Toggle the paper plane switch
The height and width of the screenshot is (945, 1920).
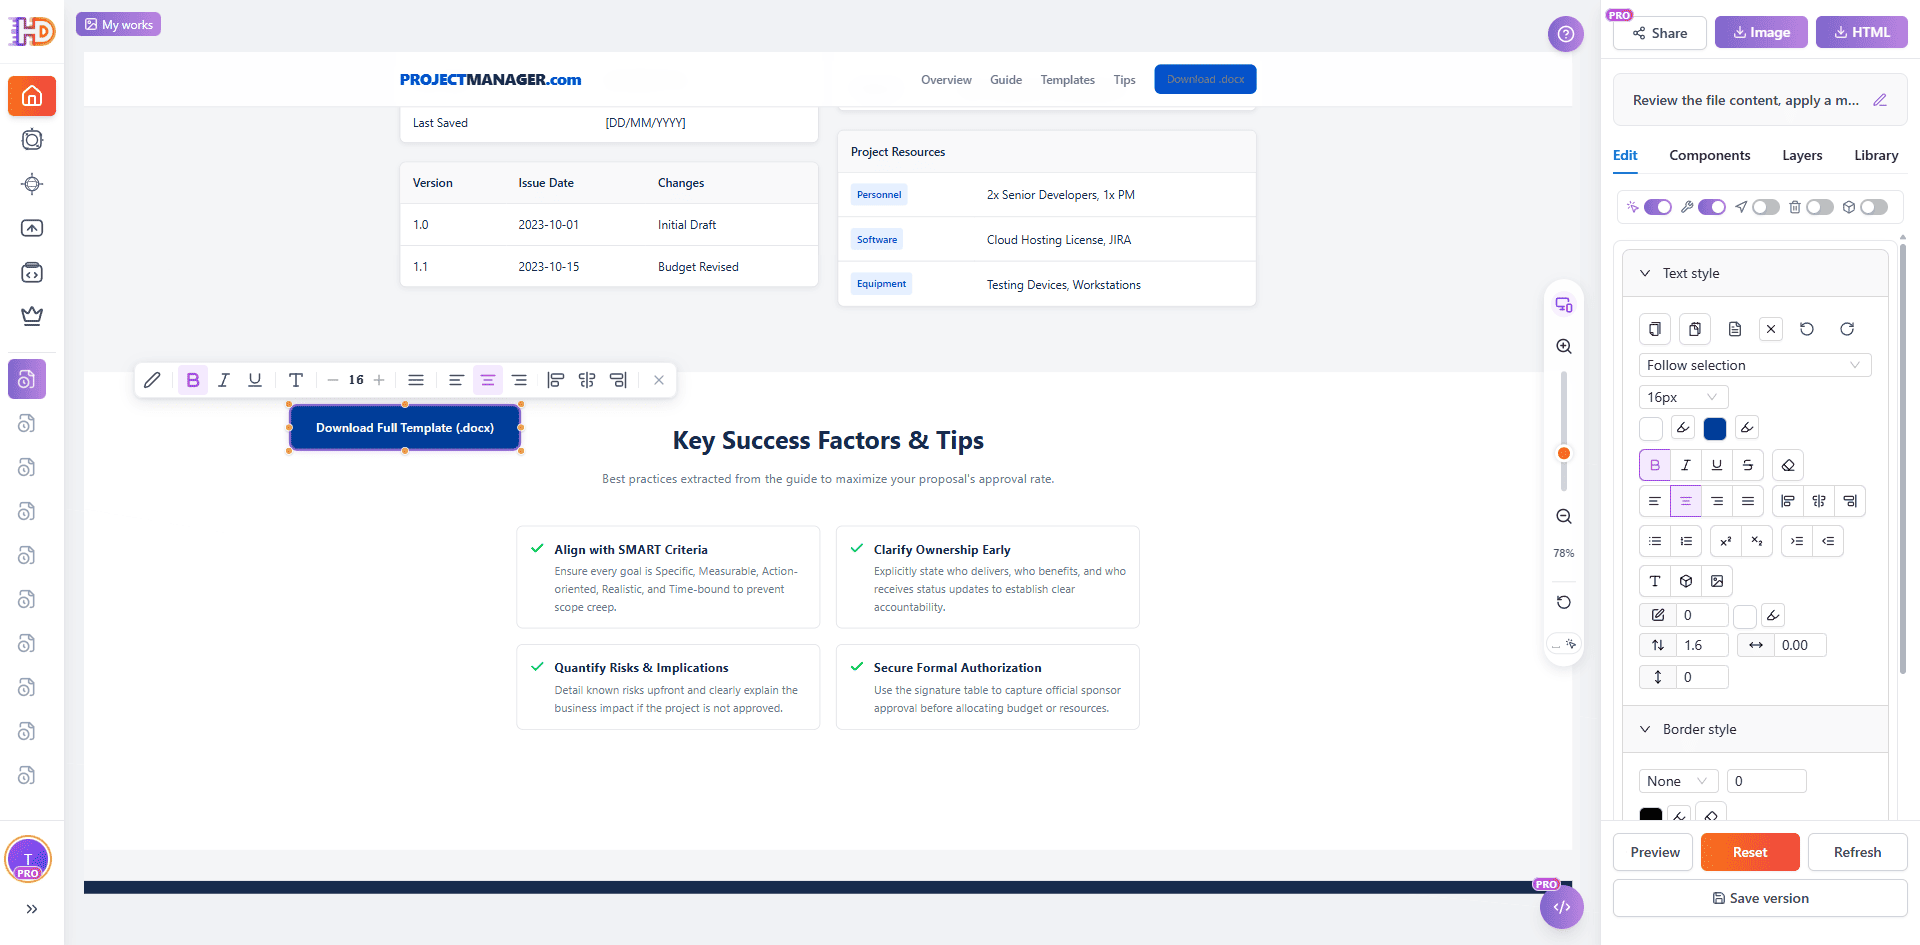1766,207
